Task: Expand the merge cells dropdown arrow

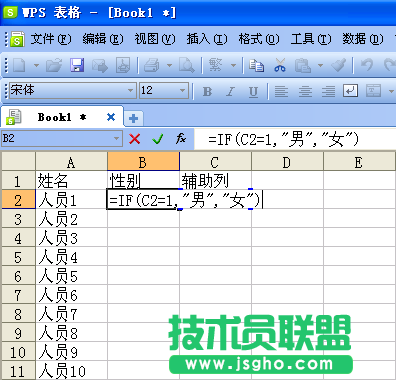Action: (391, 91)
